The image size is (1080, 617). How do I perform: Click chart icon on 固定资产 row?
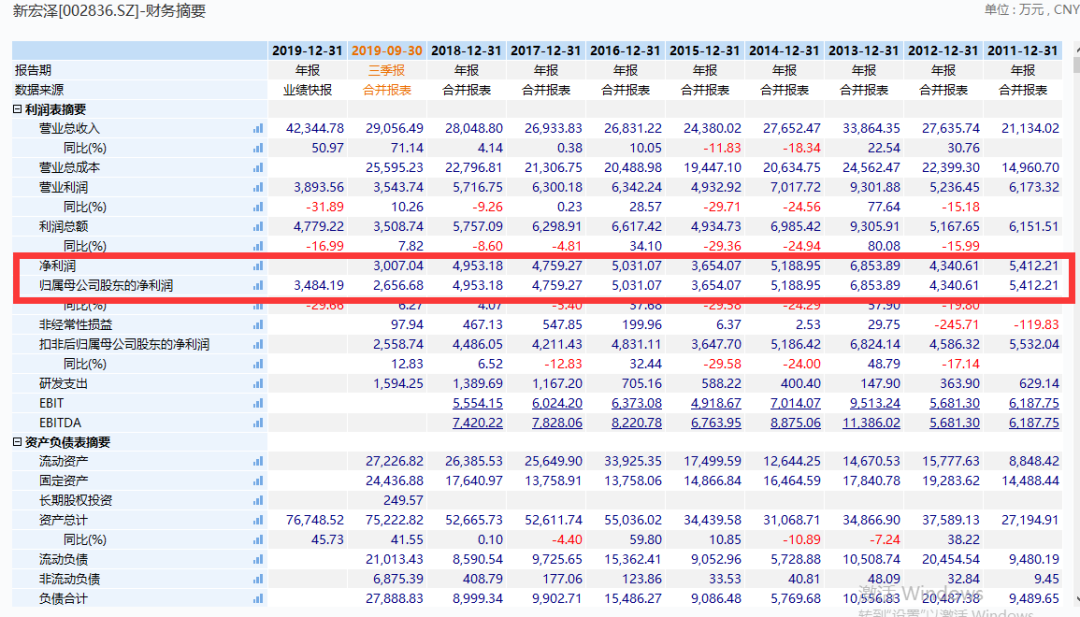[258, 481]
